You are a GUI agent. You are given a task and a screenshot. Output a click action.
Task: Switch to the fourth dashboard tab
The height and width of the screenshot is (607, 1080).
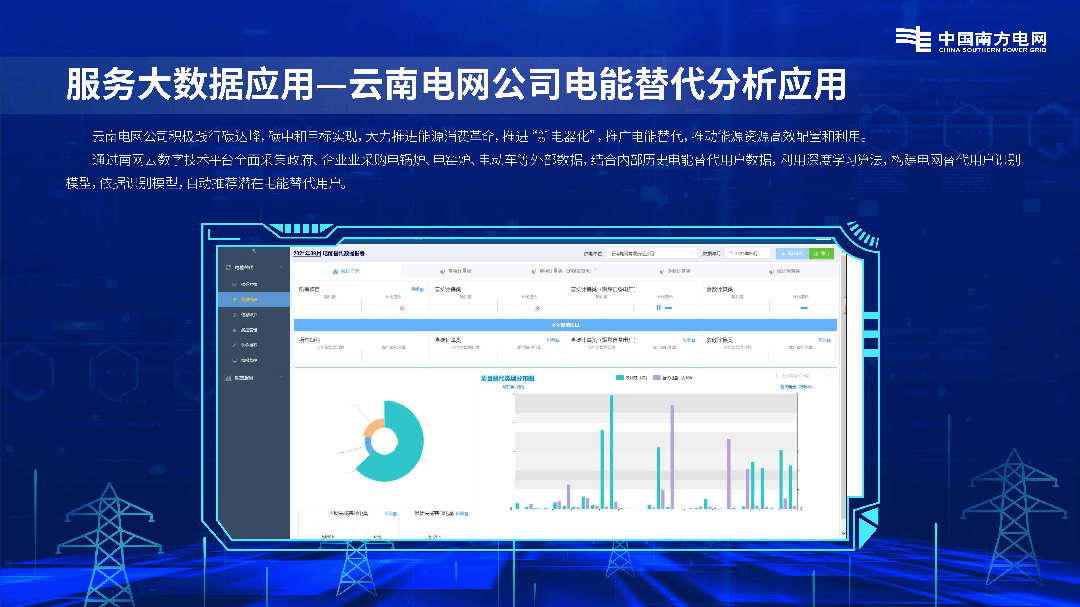(x=675, y=271)
